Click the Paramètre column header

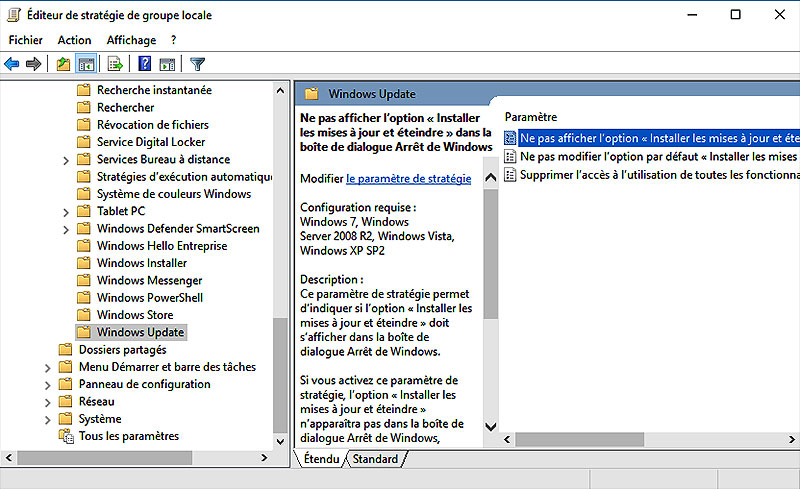click(x=531, y=117)
